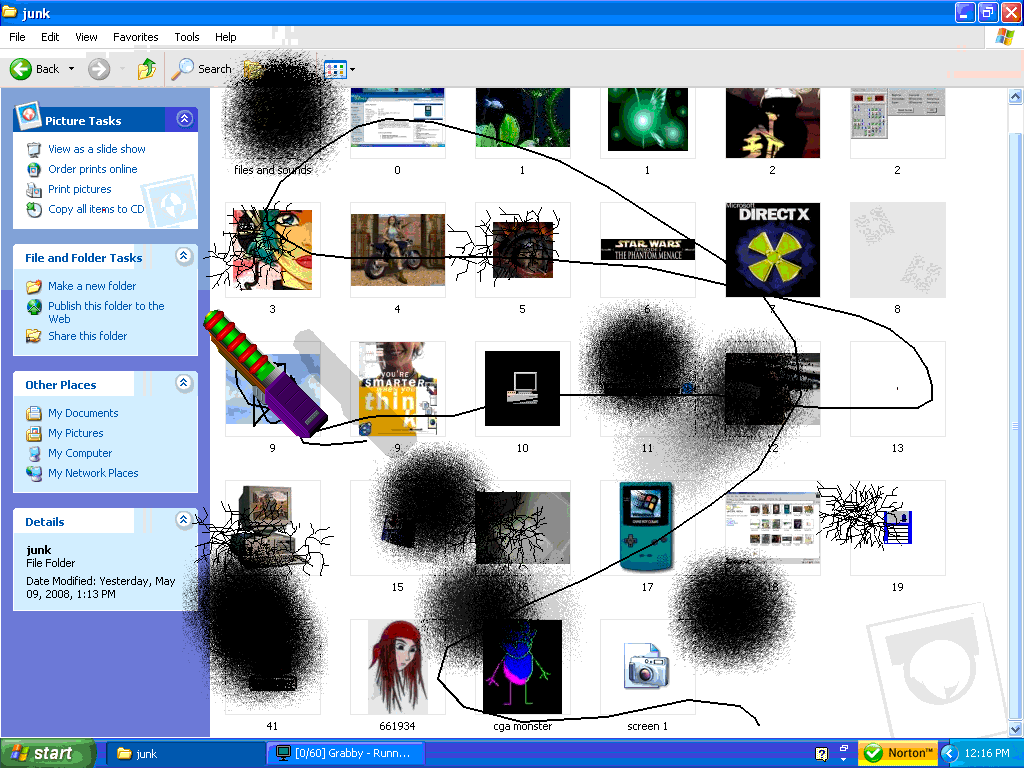1024x768 pixels.
Task: Open the Back history dropdown arrow
Action: tap(71, 69)
